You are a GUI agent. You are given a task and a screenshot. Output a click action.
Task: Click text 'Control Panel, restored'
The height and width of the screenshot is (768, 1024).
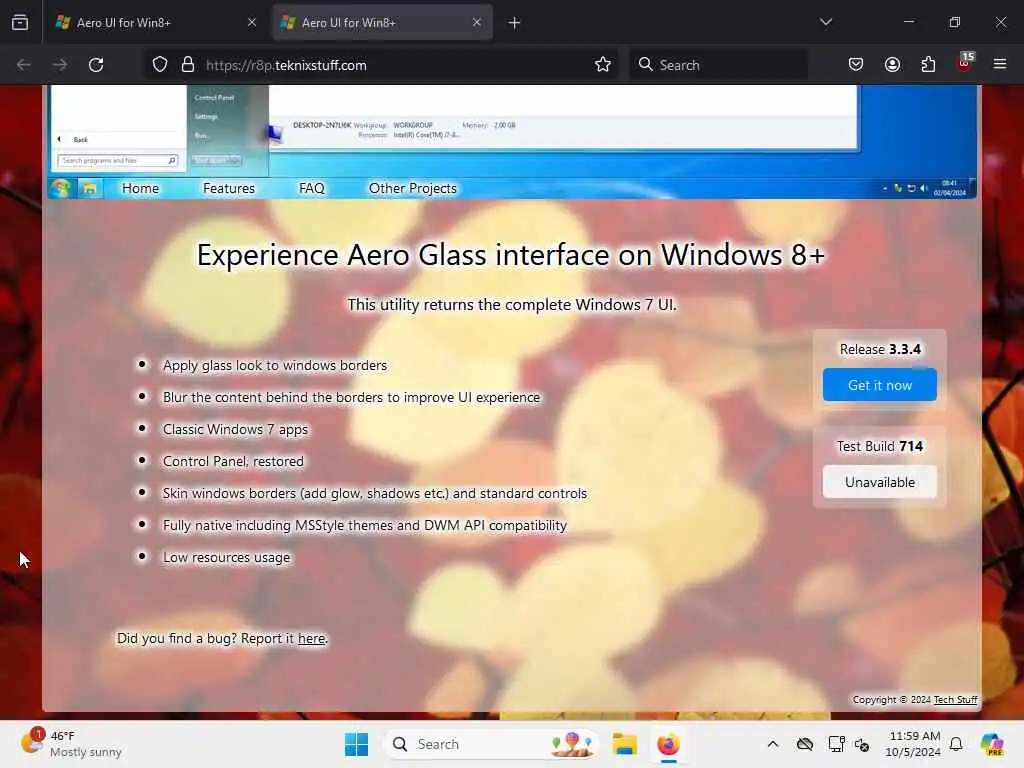[233, 461]
